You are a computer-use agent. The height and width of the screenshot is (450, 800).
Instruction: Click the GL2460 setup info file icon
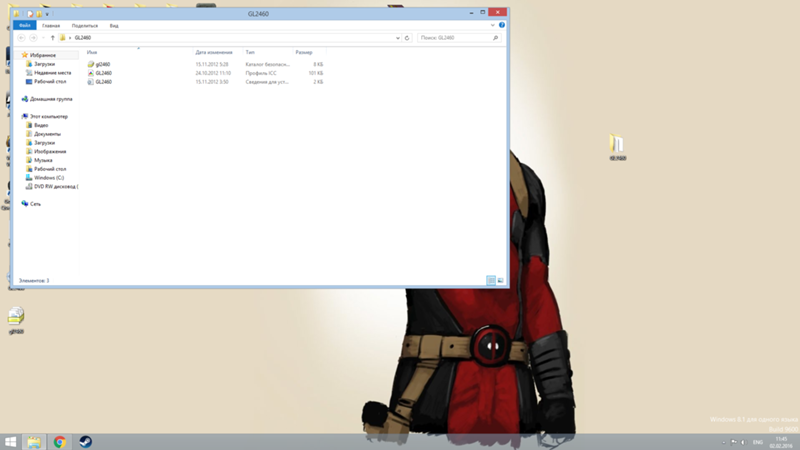coord(90,82)
